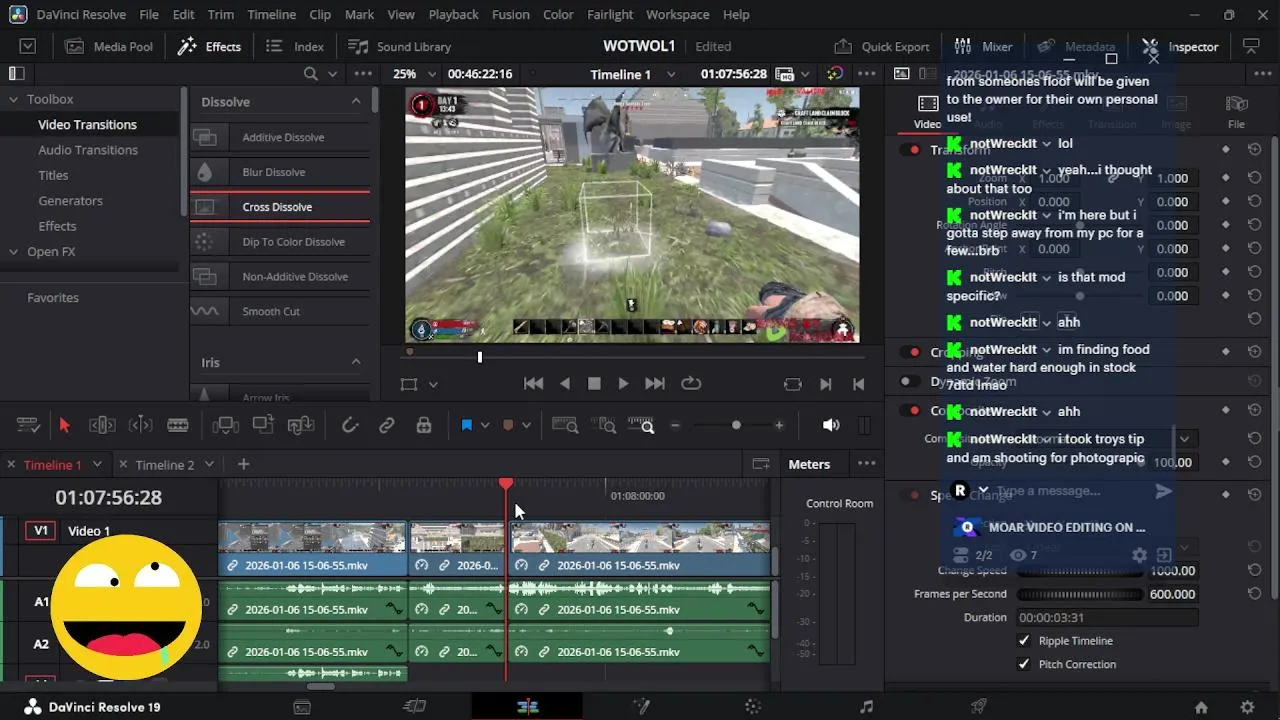
Task: Select the Selection Mode arrow tool
Action: tap(64, 425)
